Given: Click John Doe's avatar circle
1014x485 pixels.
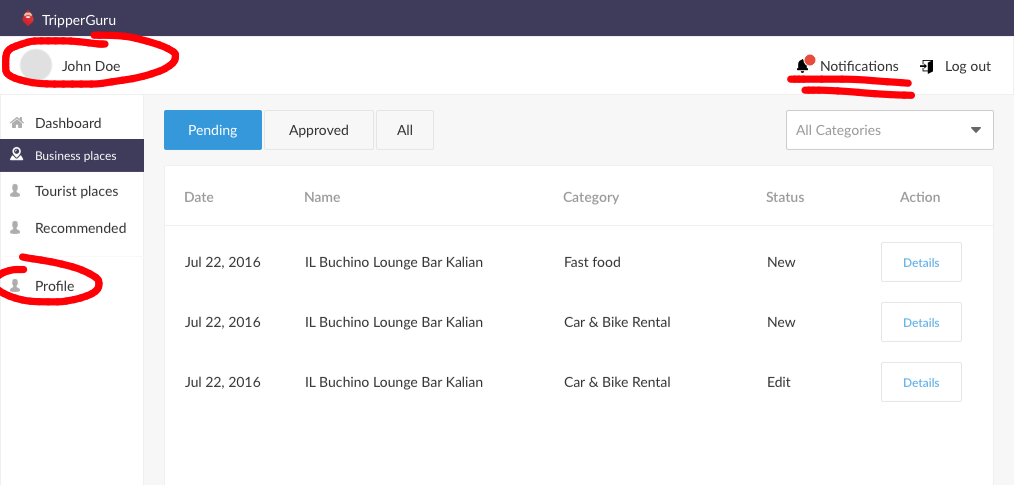Looking at the screenshot, I should point(36,65).
